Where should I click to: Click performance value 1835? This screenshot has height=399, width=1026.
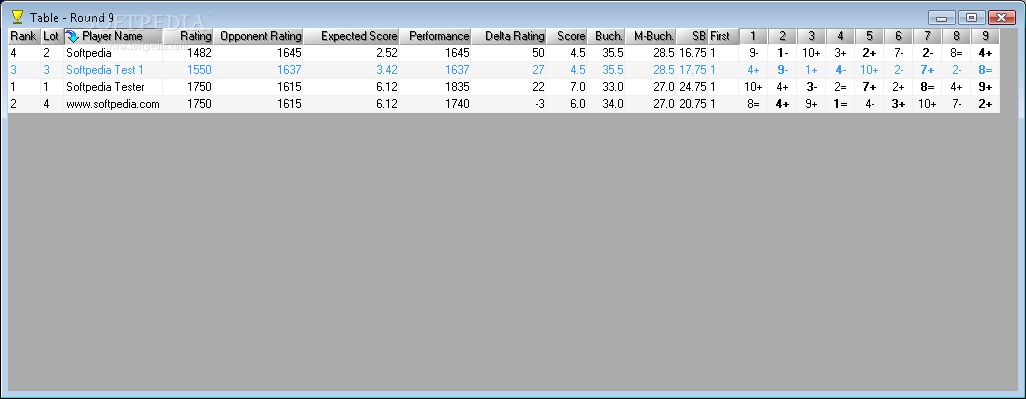pos(457,87)
